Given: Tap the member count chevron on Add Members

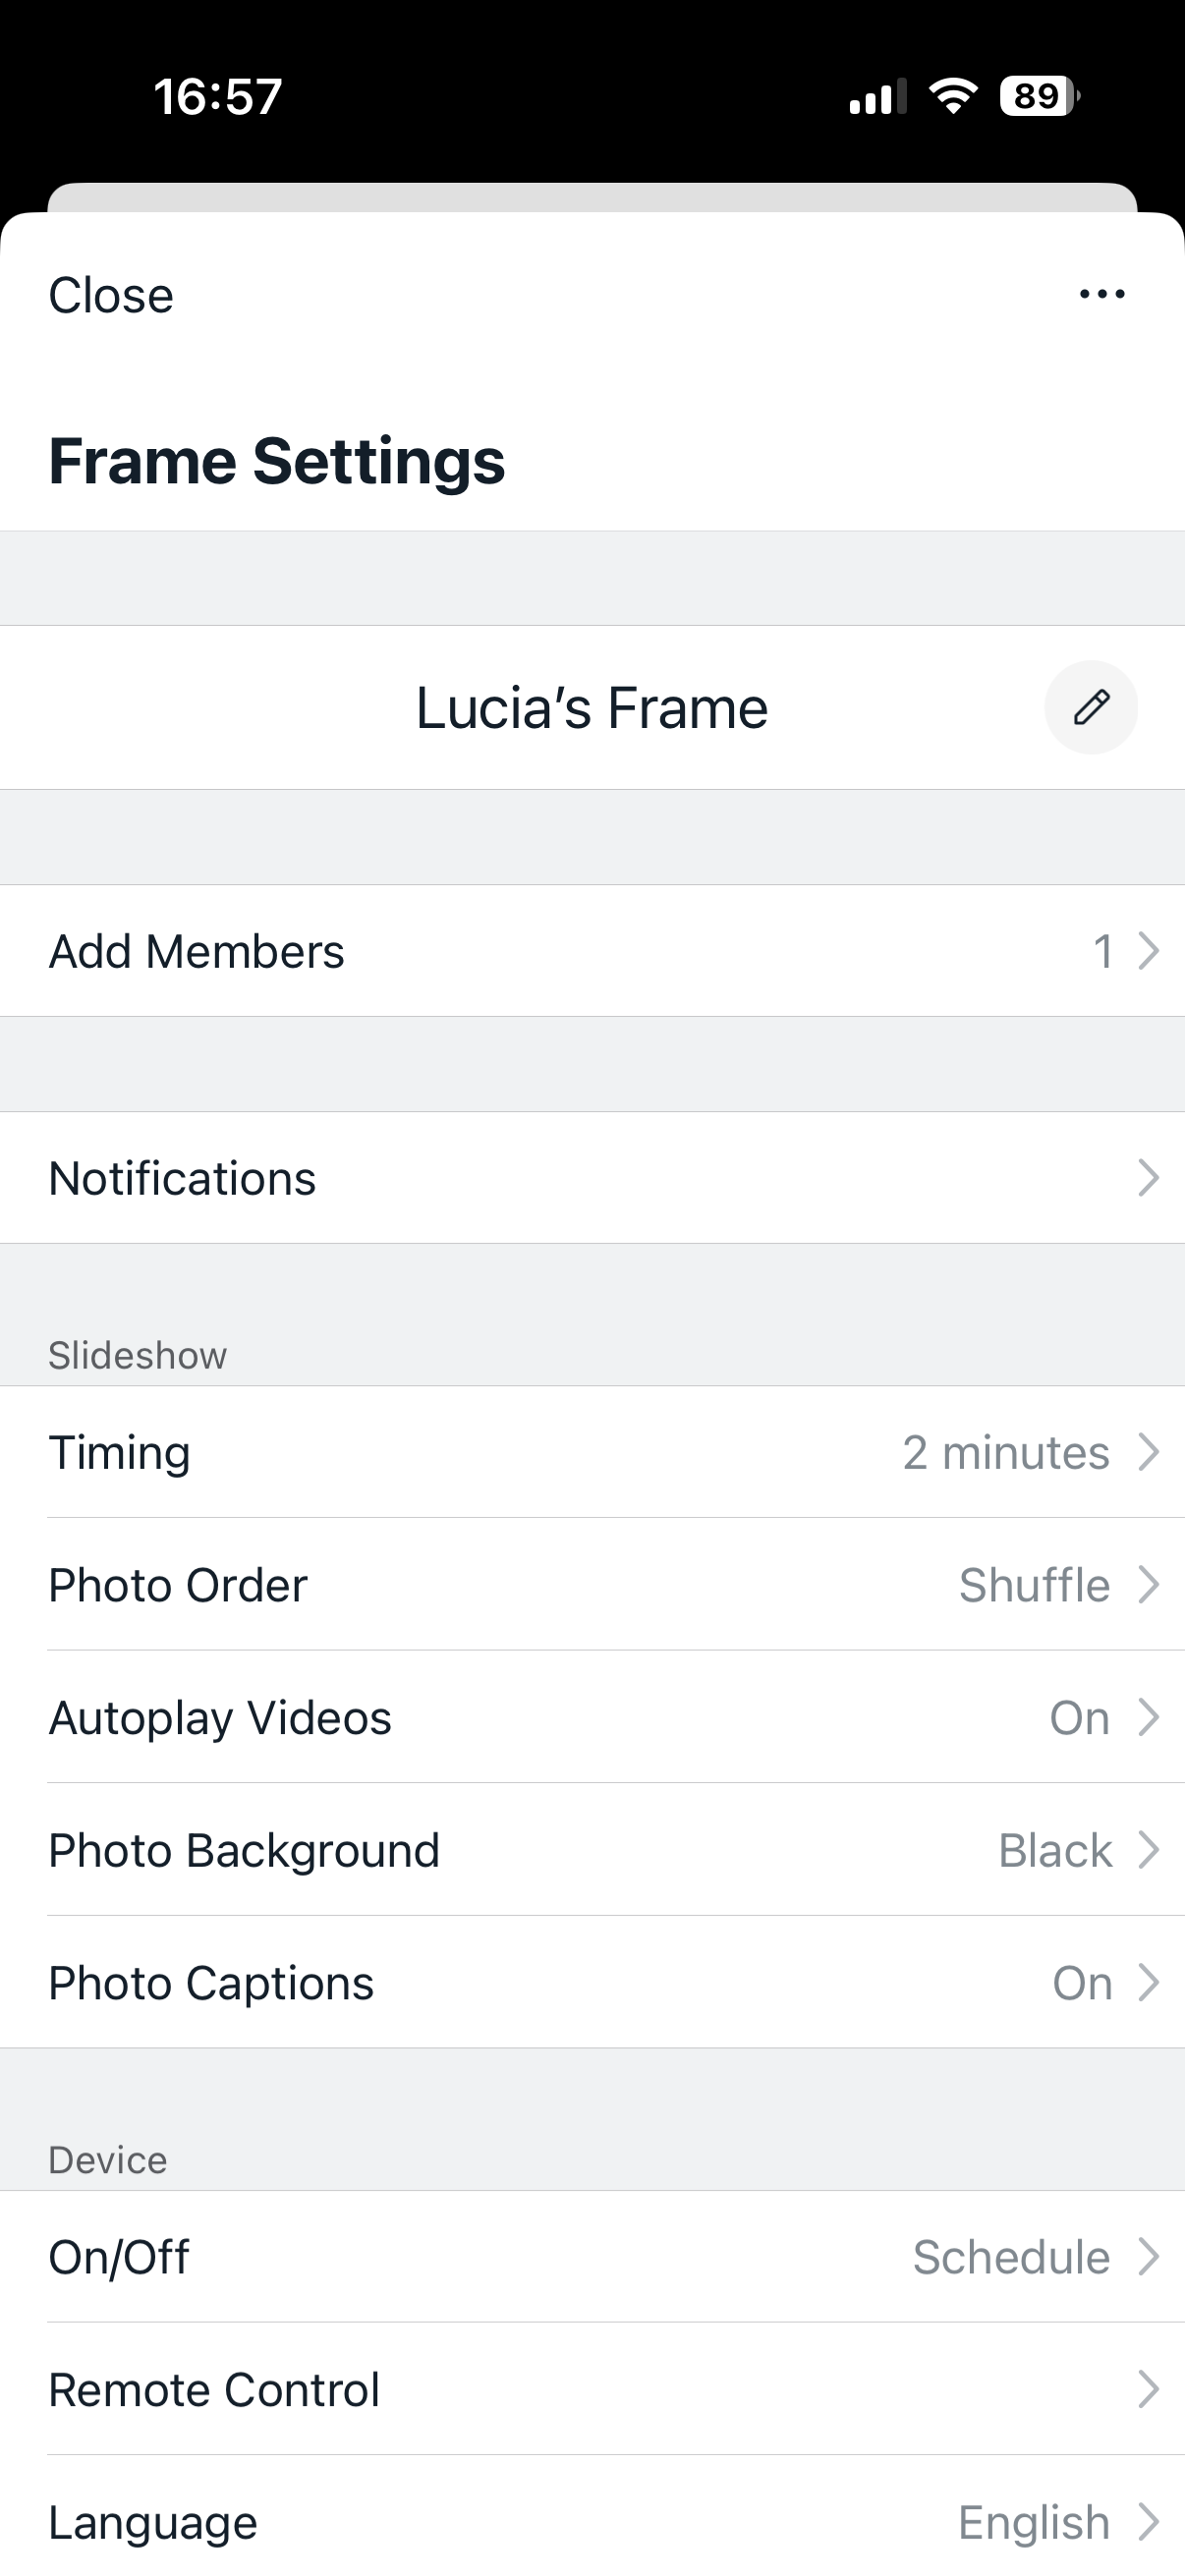Looking at the screenshot, I should tap(1149, 951).
